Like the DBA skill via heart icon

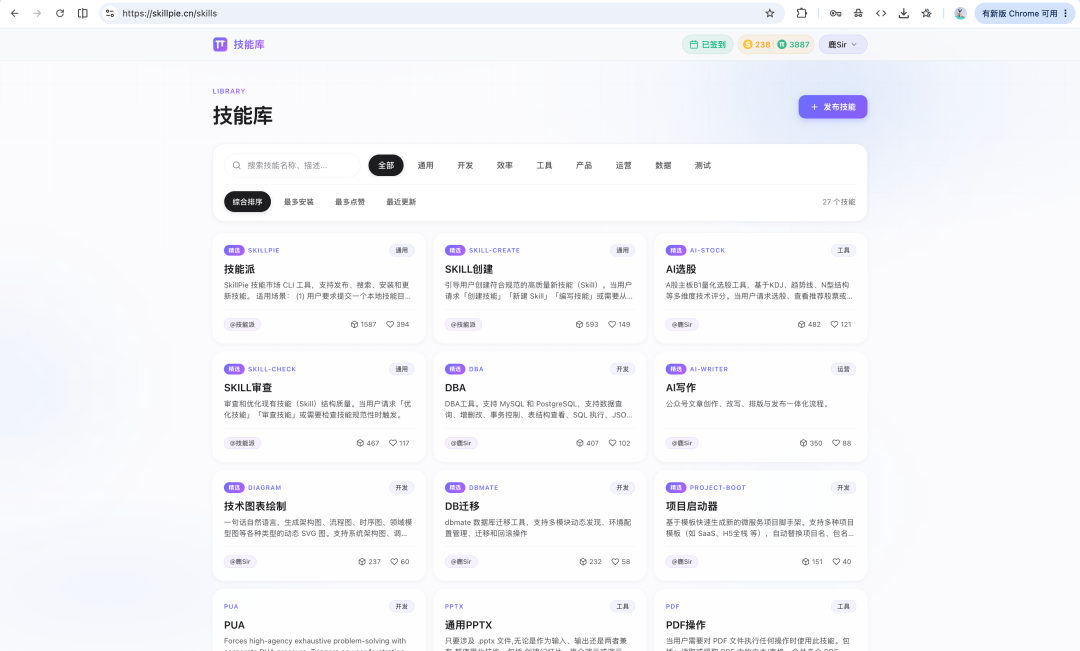(612, 443)
